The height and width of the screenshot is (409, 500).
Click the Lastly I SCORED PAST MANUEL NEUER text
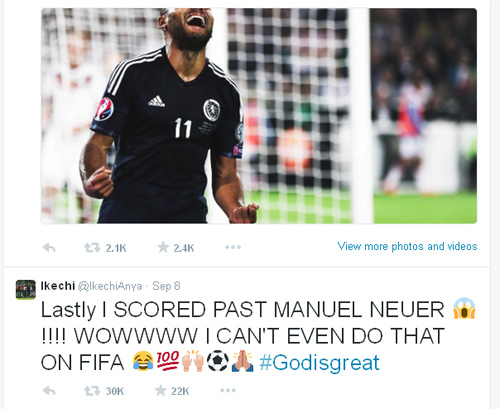(x=242, y=310)
